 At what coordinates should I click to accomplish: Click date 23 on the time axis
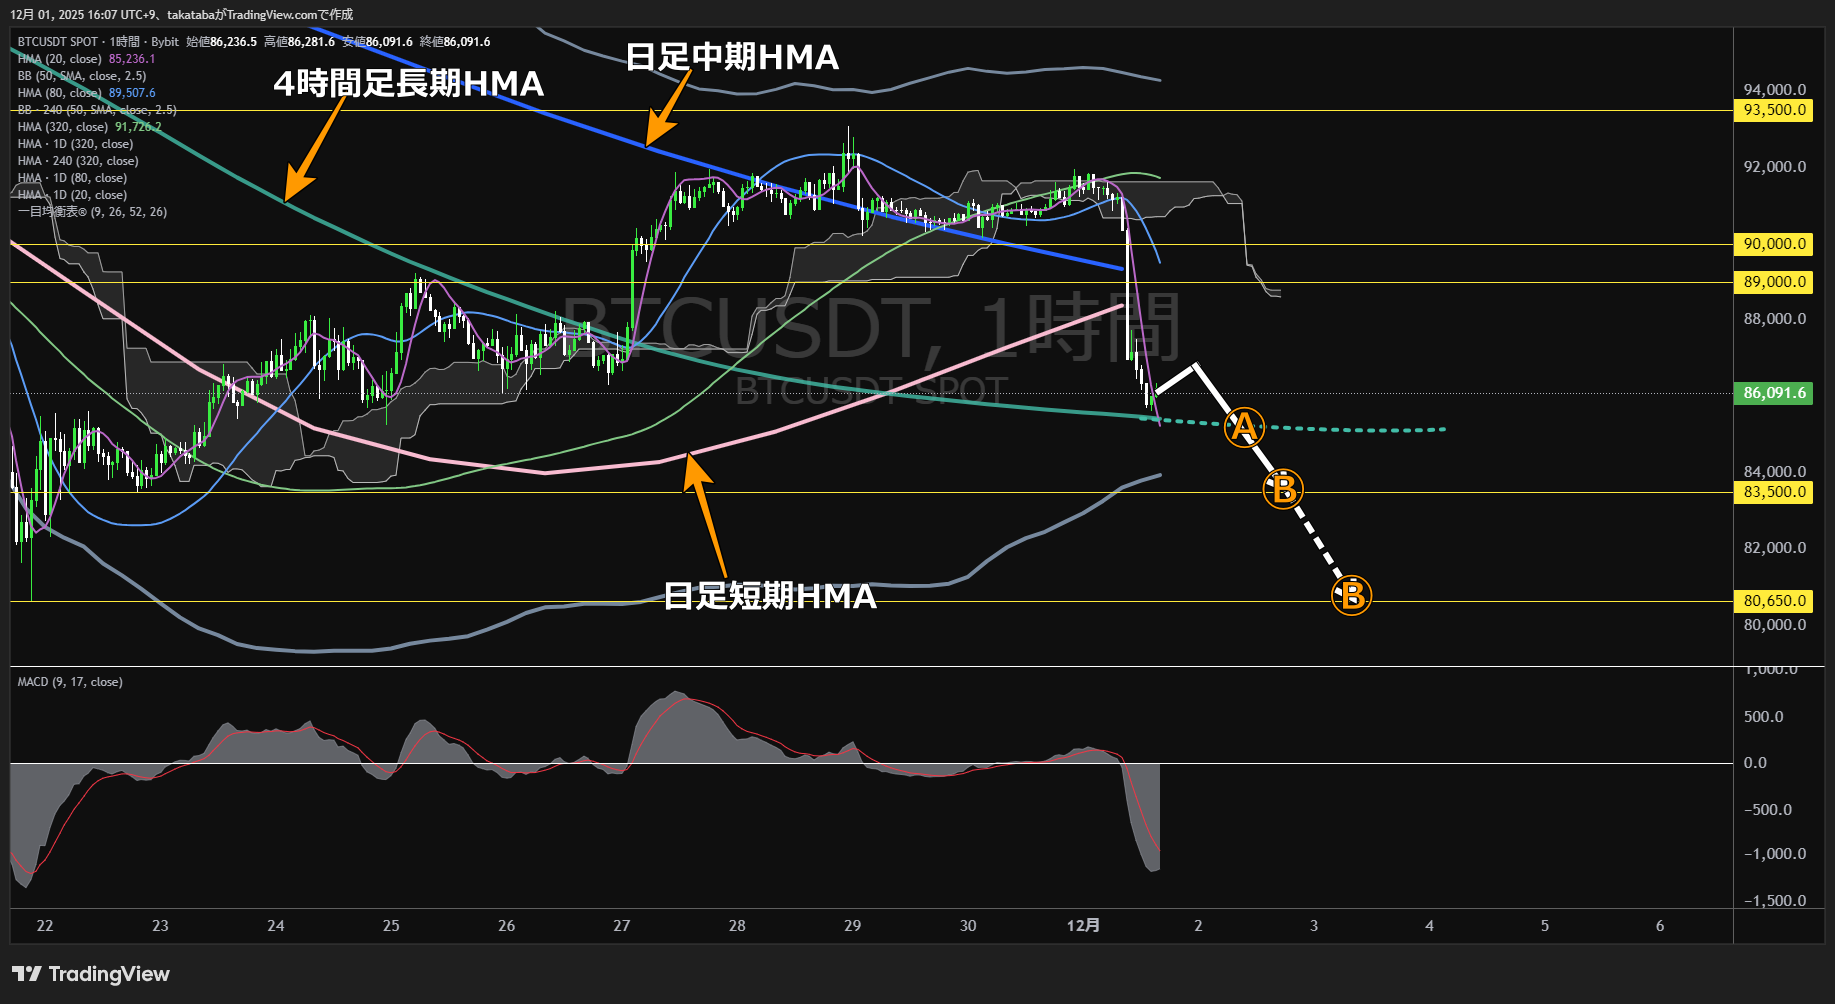click(160, 926)
